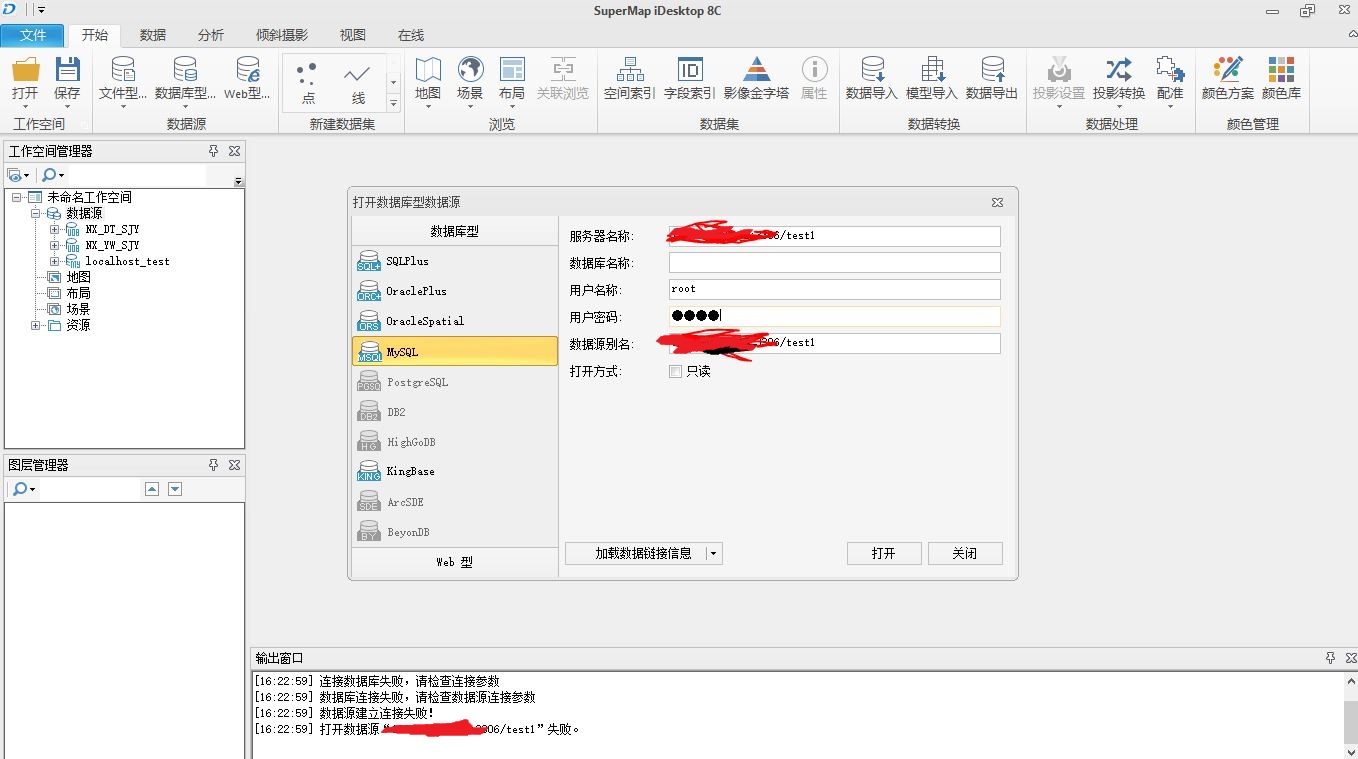Open a workspace with the 打开 icon

pos(25,70)
